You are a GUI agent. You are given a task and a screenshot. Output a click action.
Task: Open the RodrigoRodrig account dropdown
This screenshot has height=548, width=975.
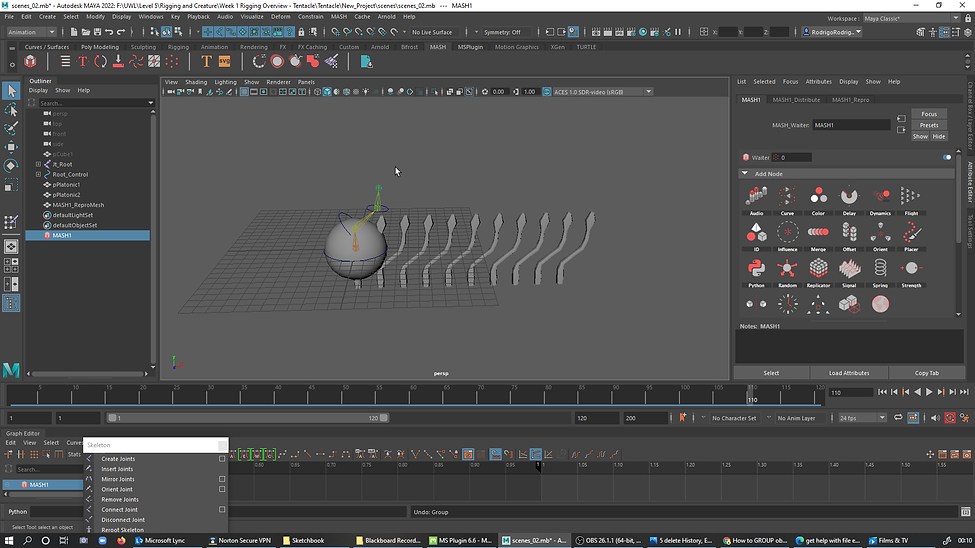point(832,32)
